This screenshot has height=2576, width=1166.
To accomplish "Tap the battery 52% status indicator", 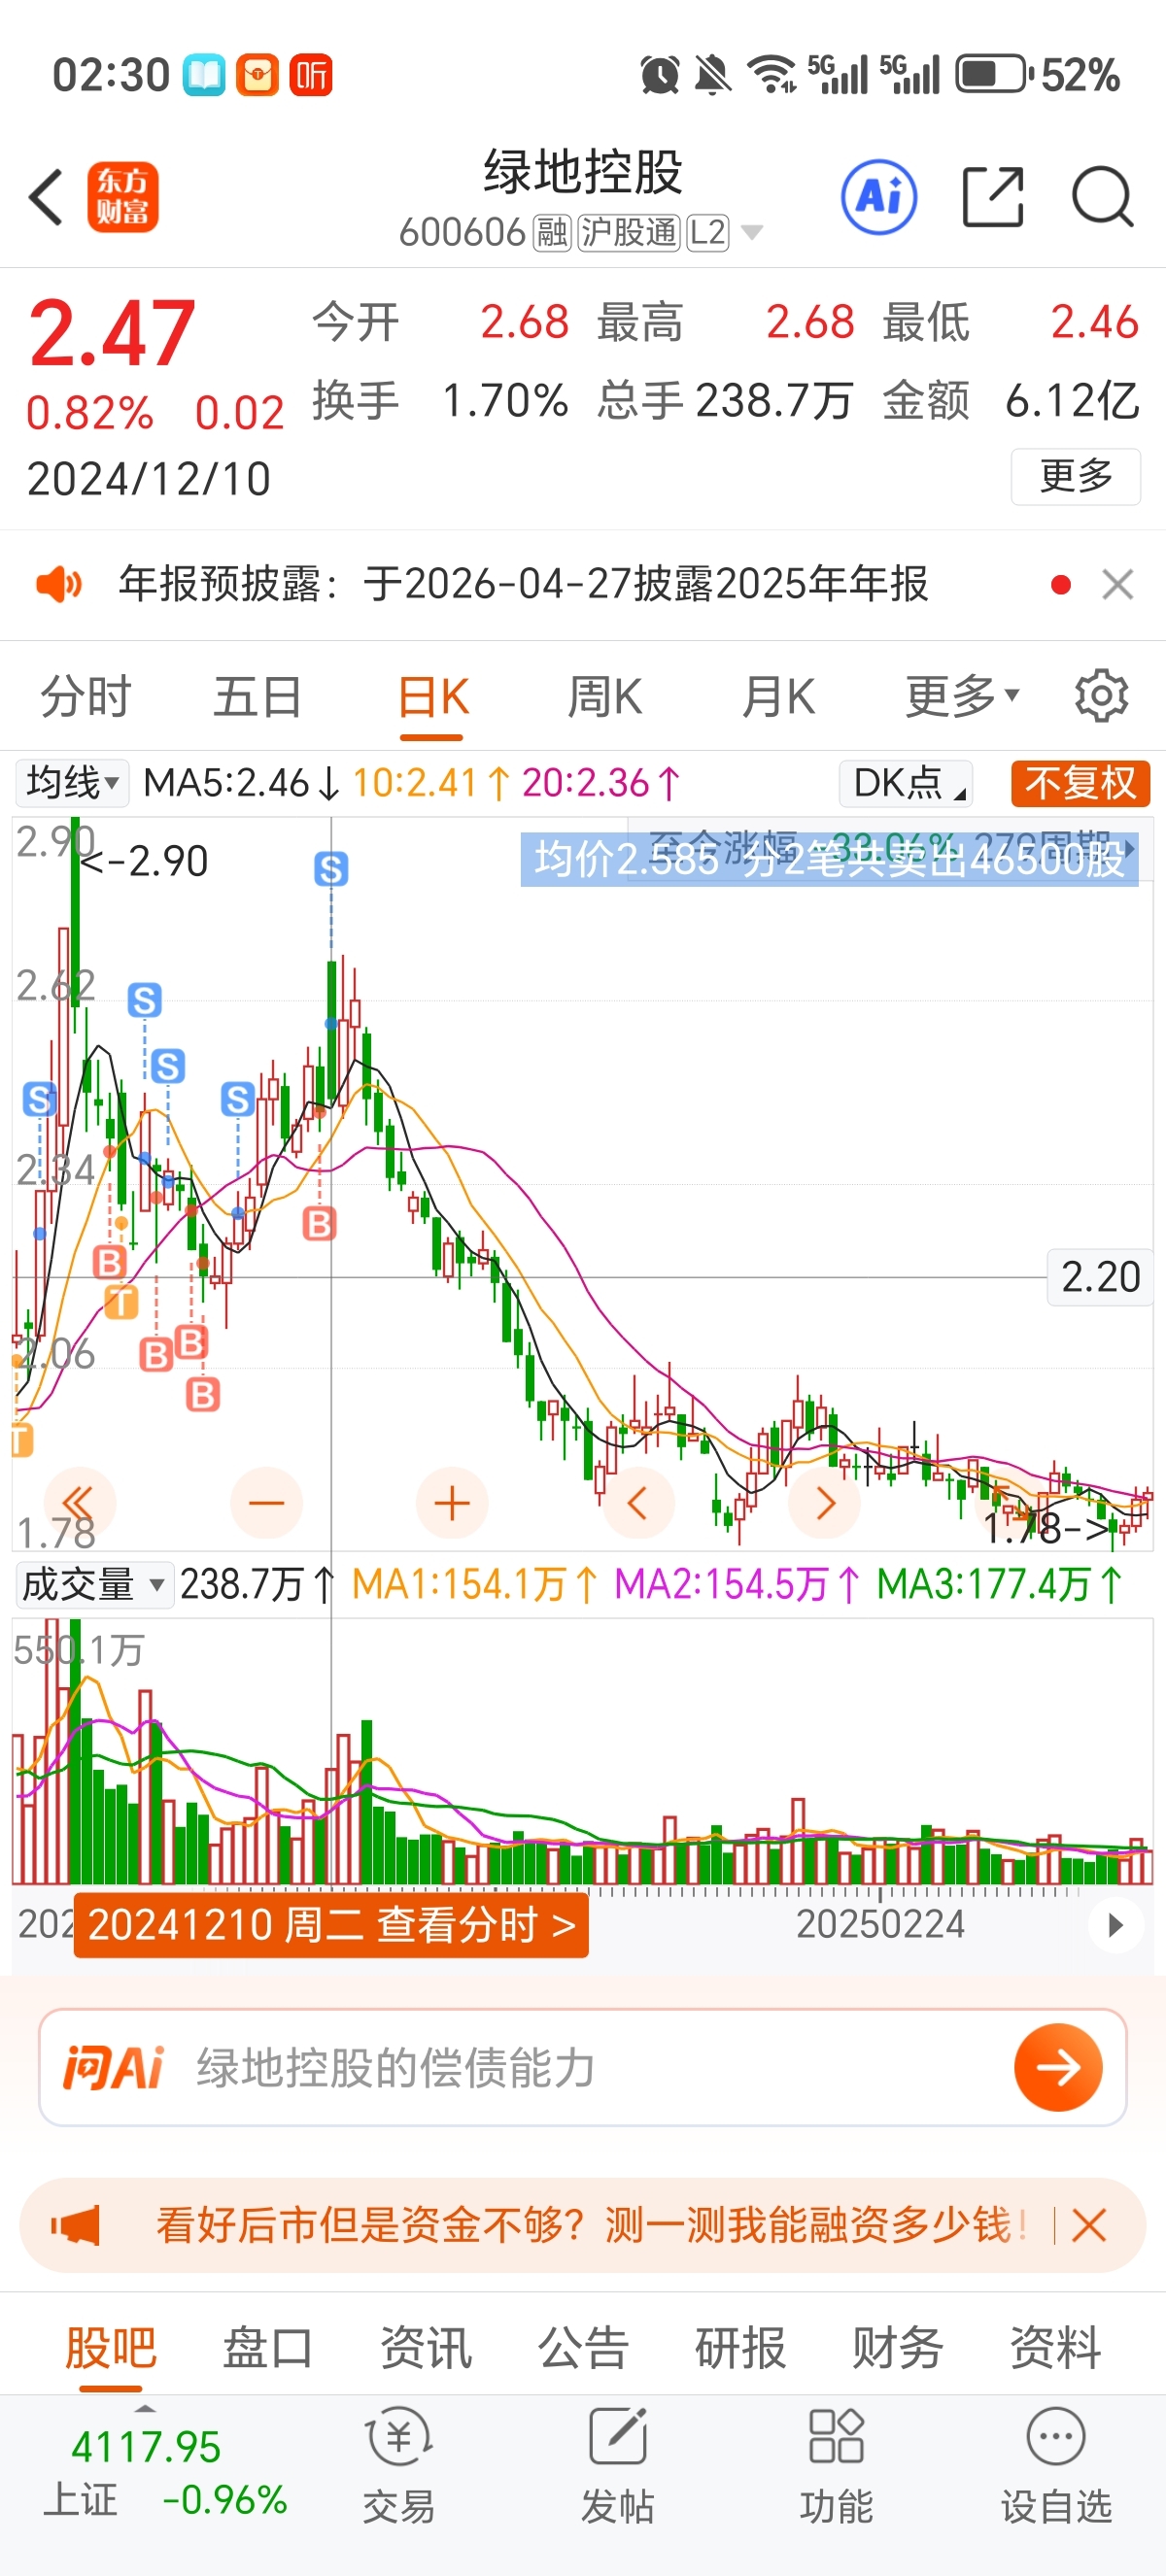I will (x=1037, y=75).
